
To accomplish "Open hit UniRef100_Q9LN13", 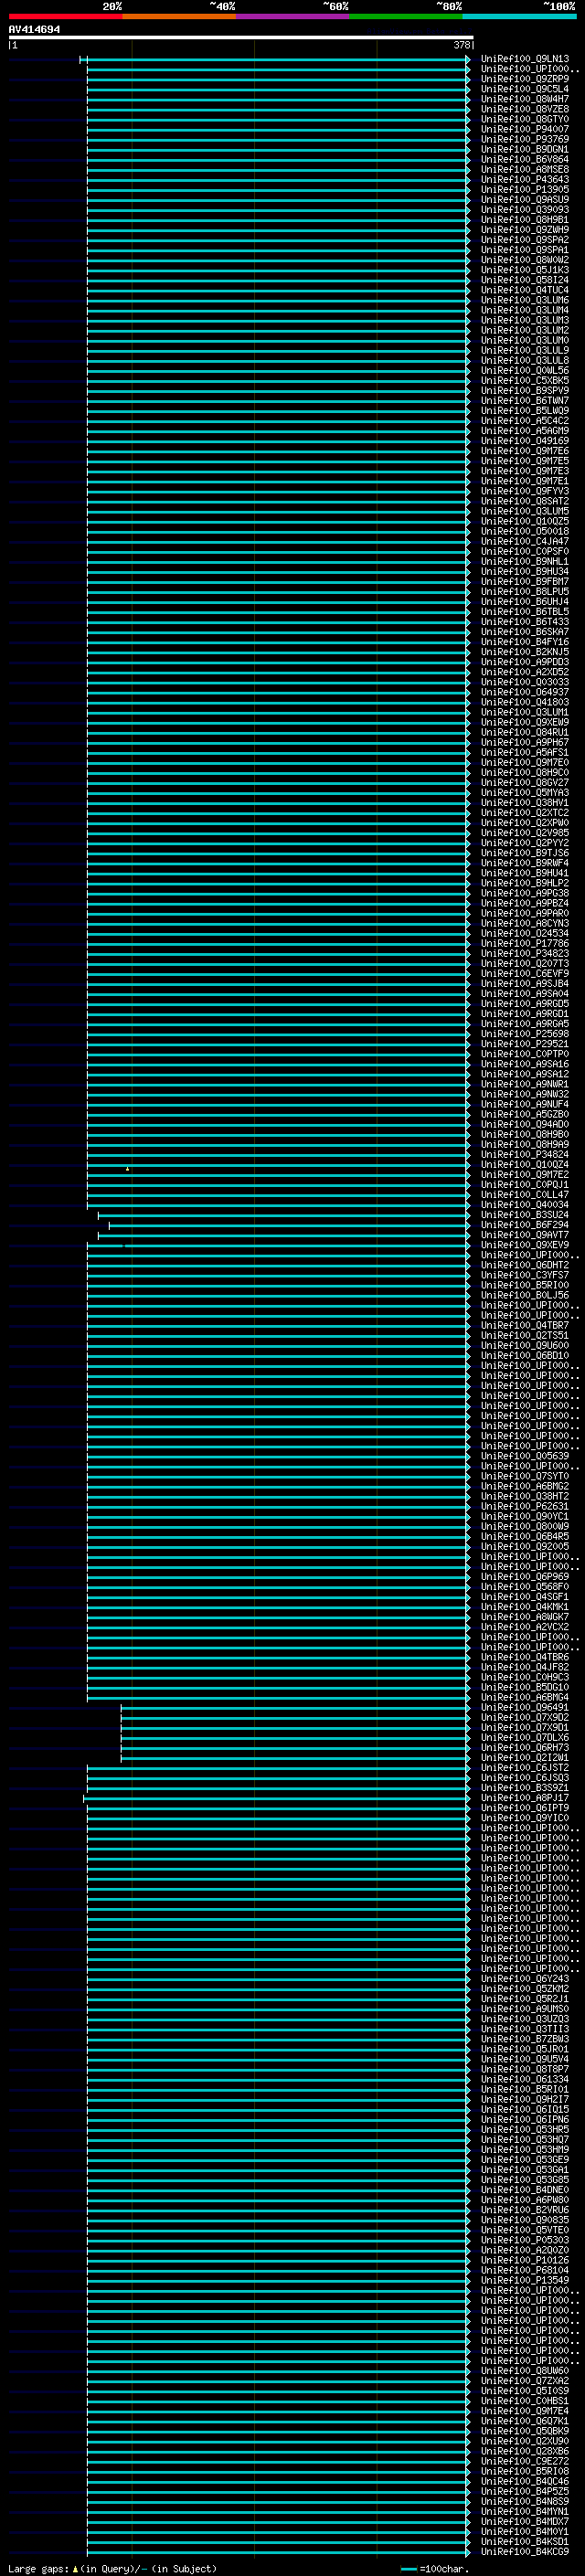I will pyautogui.click(x=525, y=59).
